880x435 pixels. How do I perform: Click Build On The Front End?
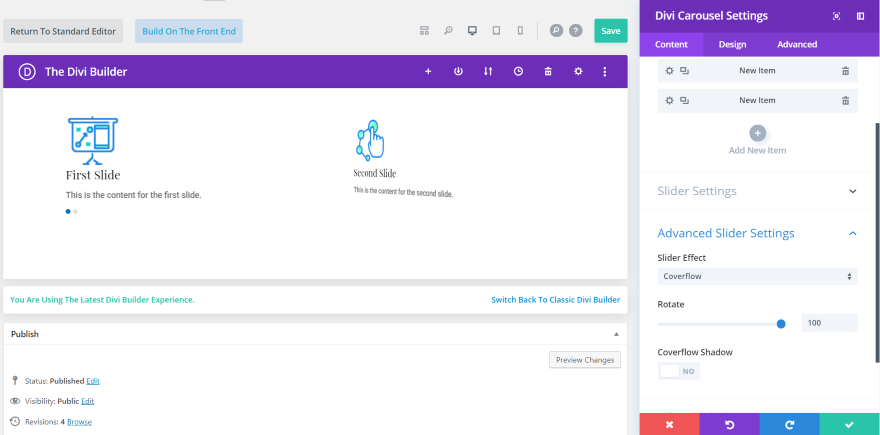click(x=189, y=31)
